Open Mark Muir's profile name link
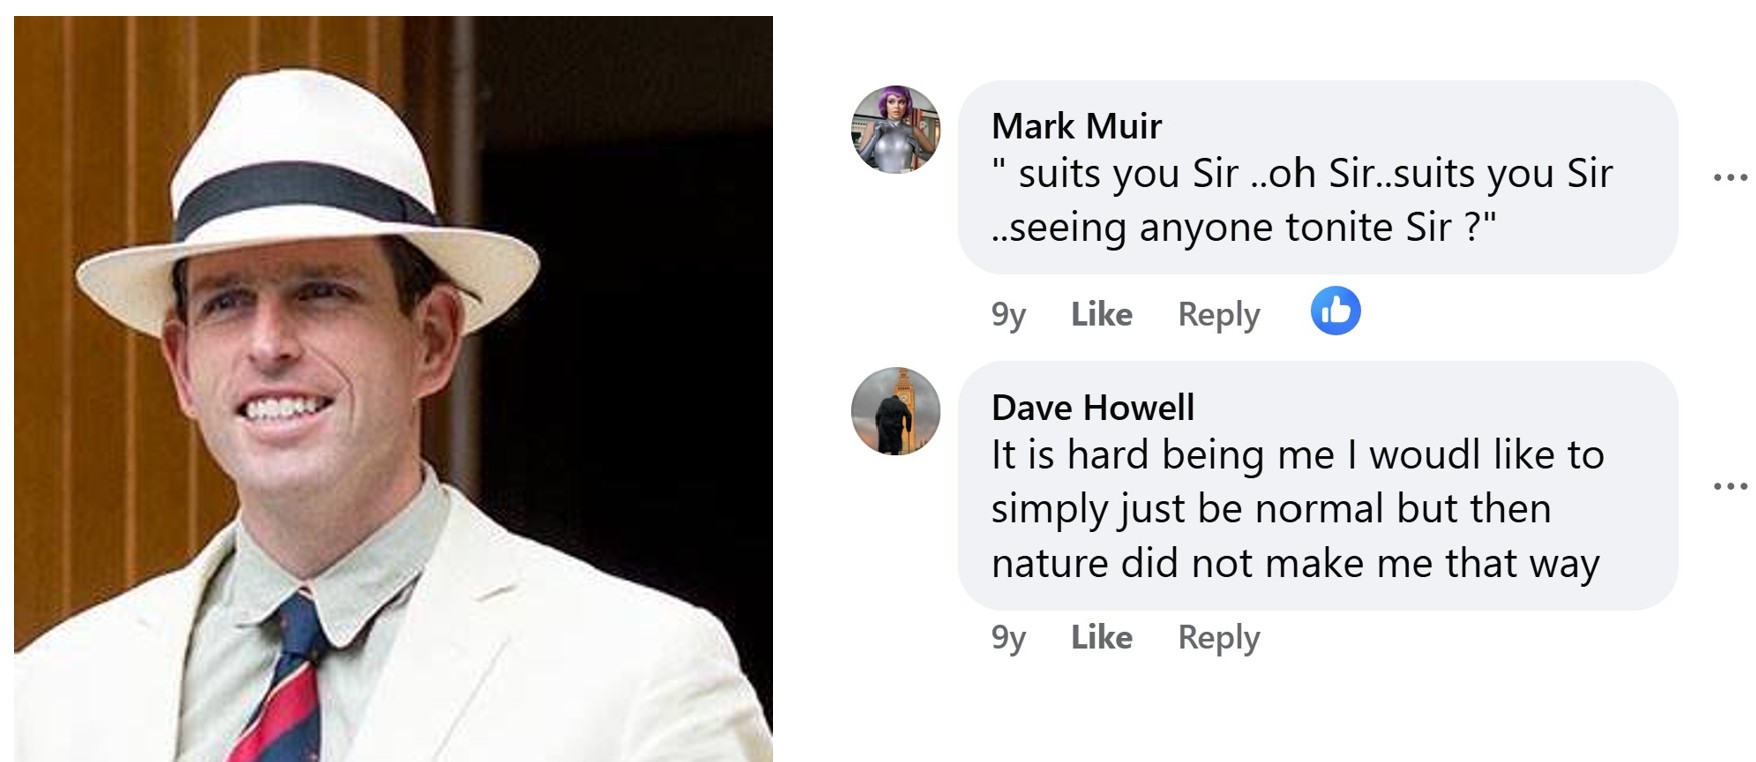This screenshot has height=762, width=1756. pyautogui.click(x=1076, y=126)
